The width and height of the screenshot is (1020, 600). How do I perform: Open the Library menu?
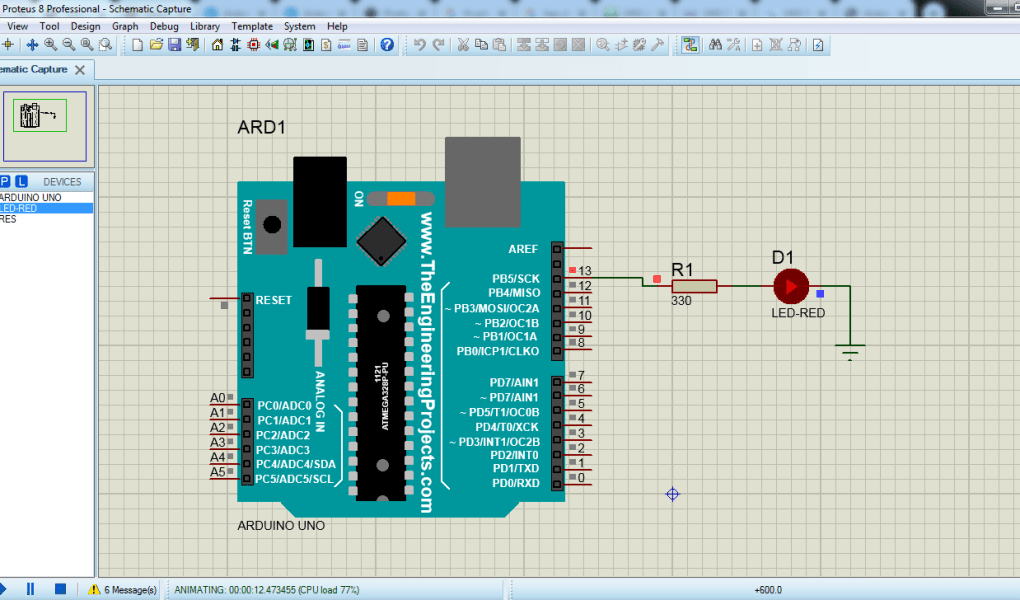(205, 26)
